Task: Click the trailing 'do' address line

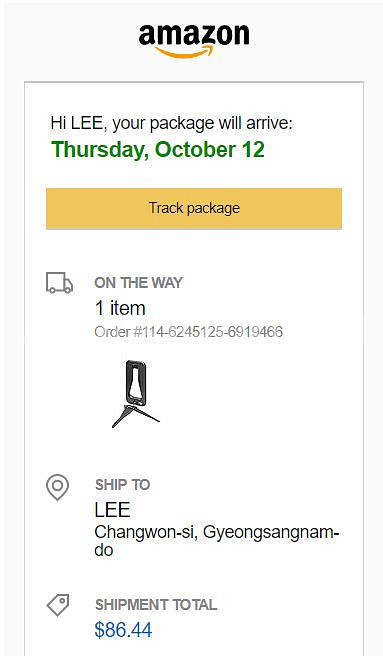Action: pyautogui.click(x=103, y=550)
